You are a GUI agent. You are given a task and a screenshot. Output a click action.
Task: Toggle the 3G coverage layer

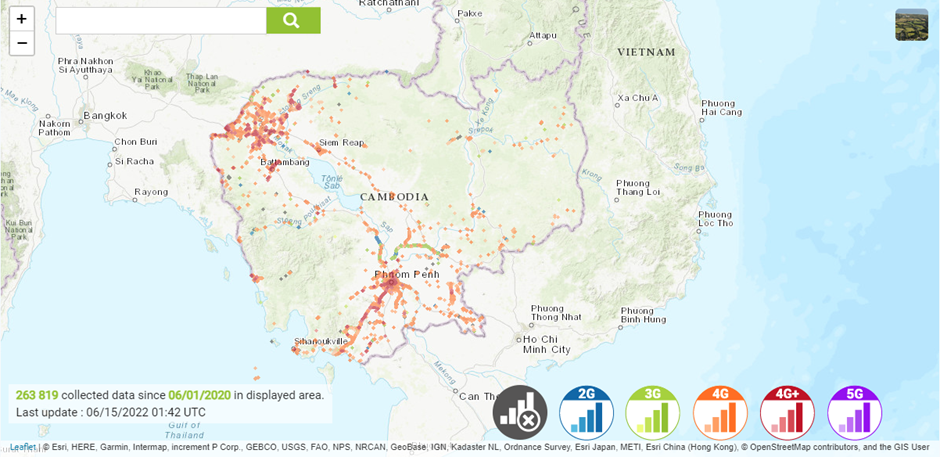[653, 413]
